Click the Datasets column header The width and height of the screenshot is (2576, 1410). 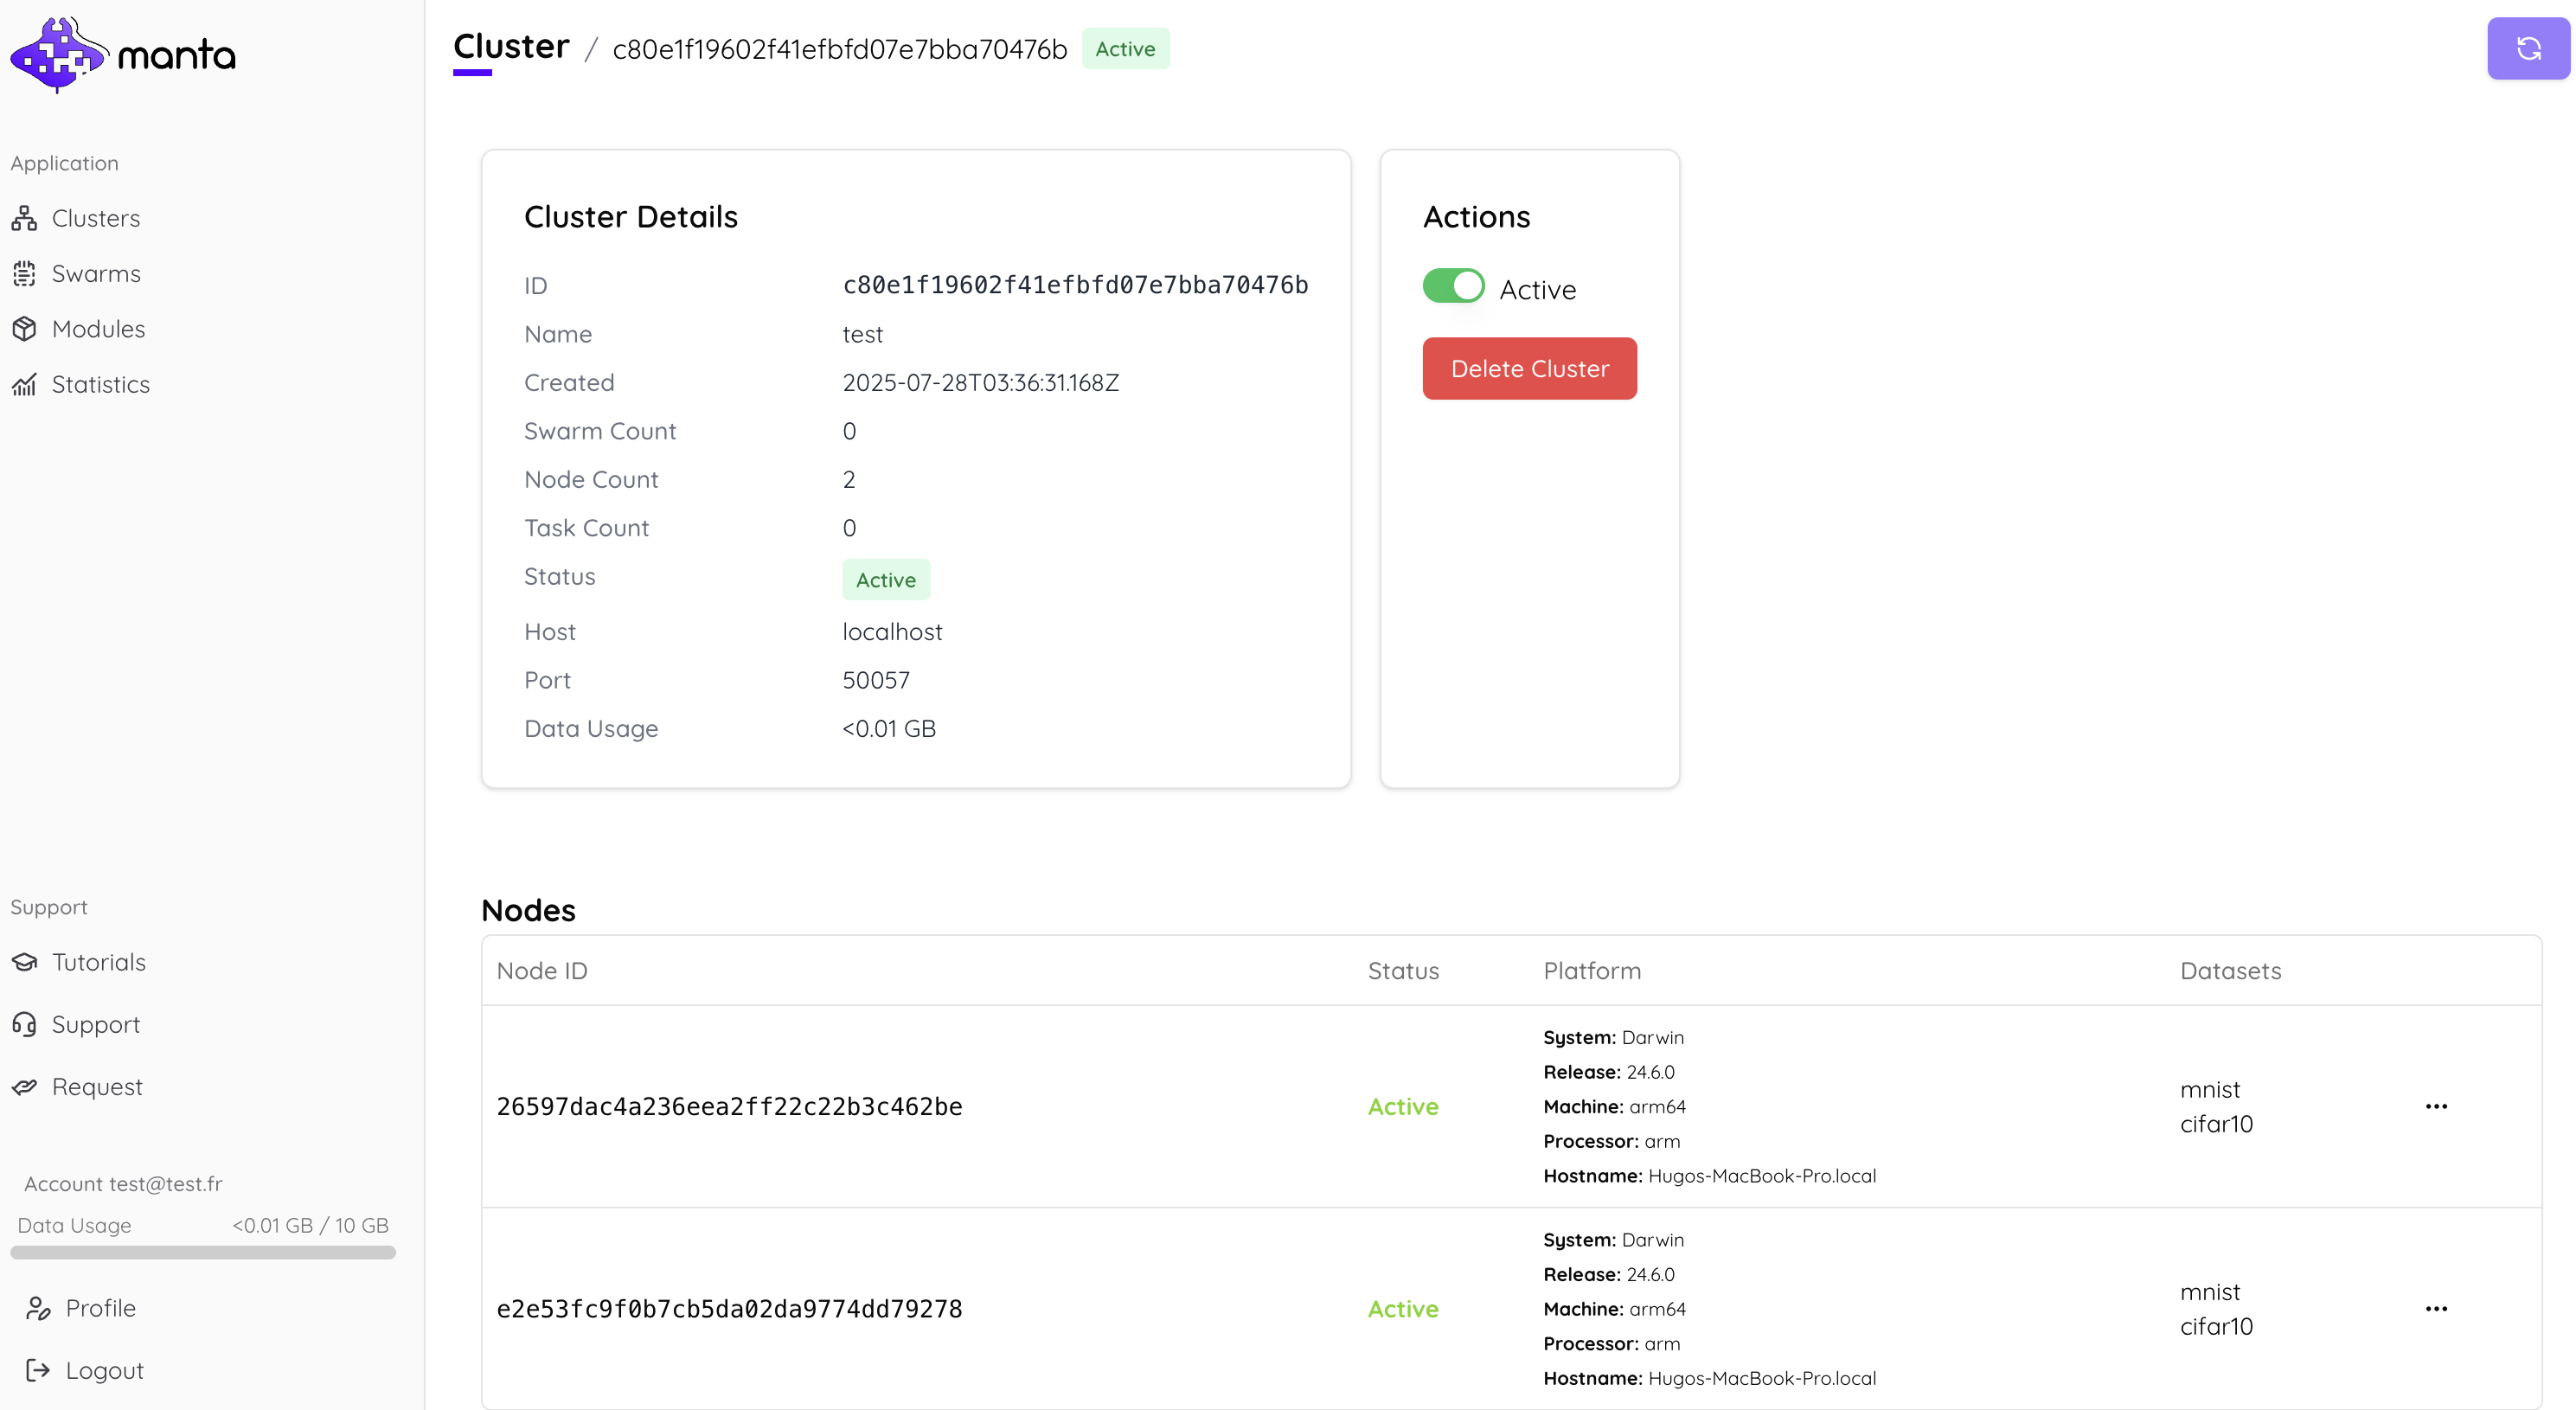click(x=2230, y=971)
